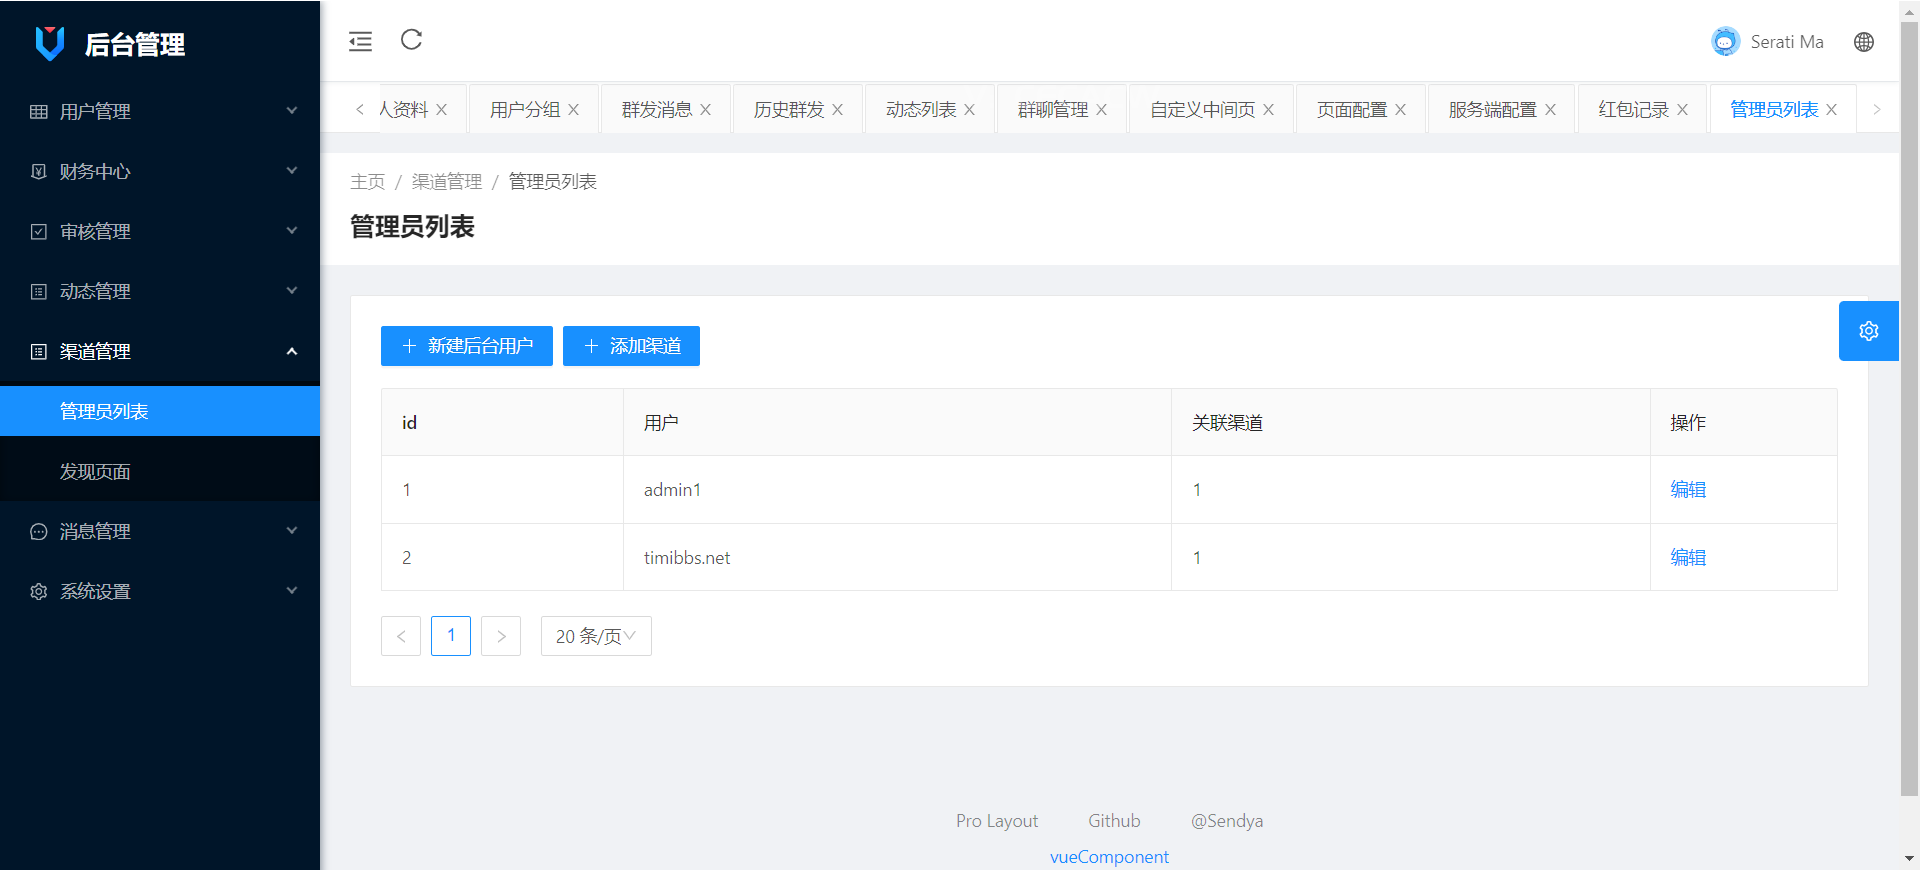Click 编辑 for user admin1
Image resolution: width=1920 pixels, height=870 pixels.
pyautogui.click(x=1687, y=490)
